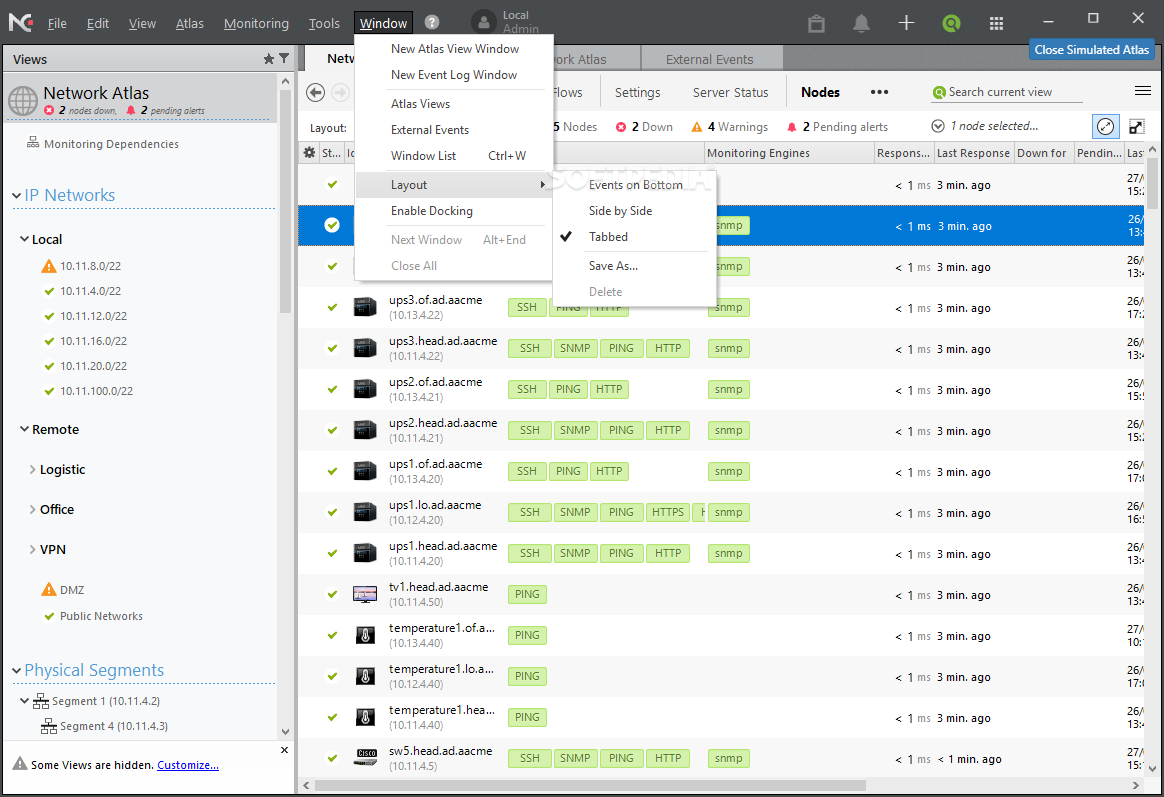Open the Monitoring menu
1164x797 pixels.
(x=256, y=24)
